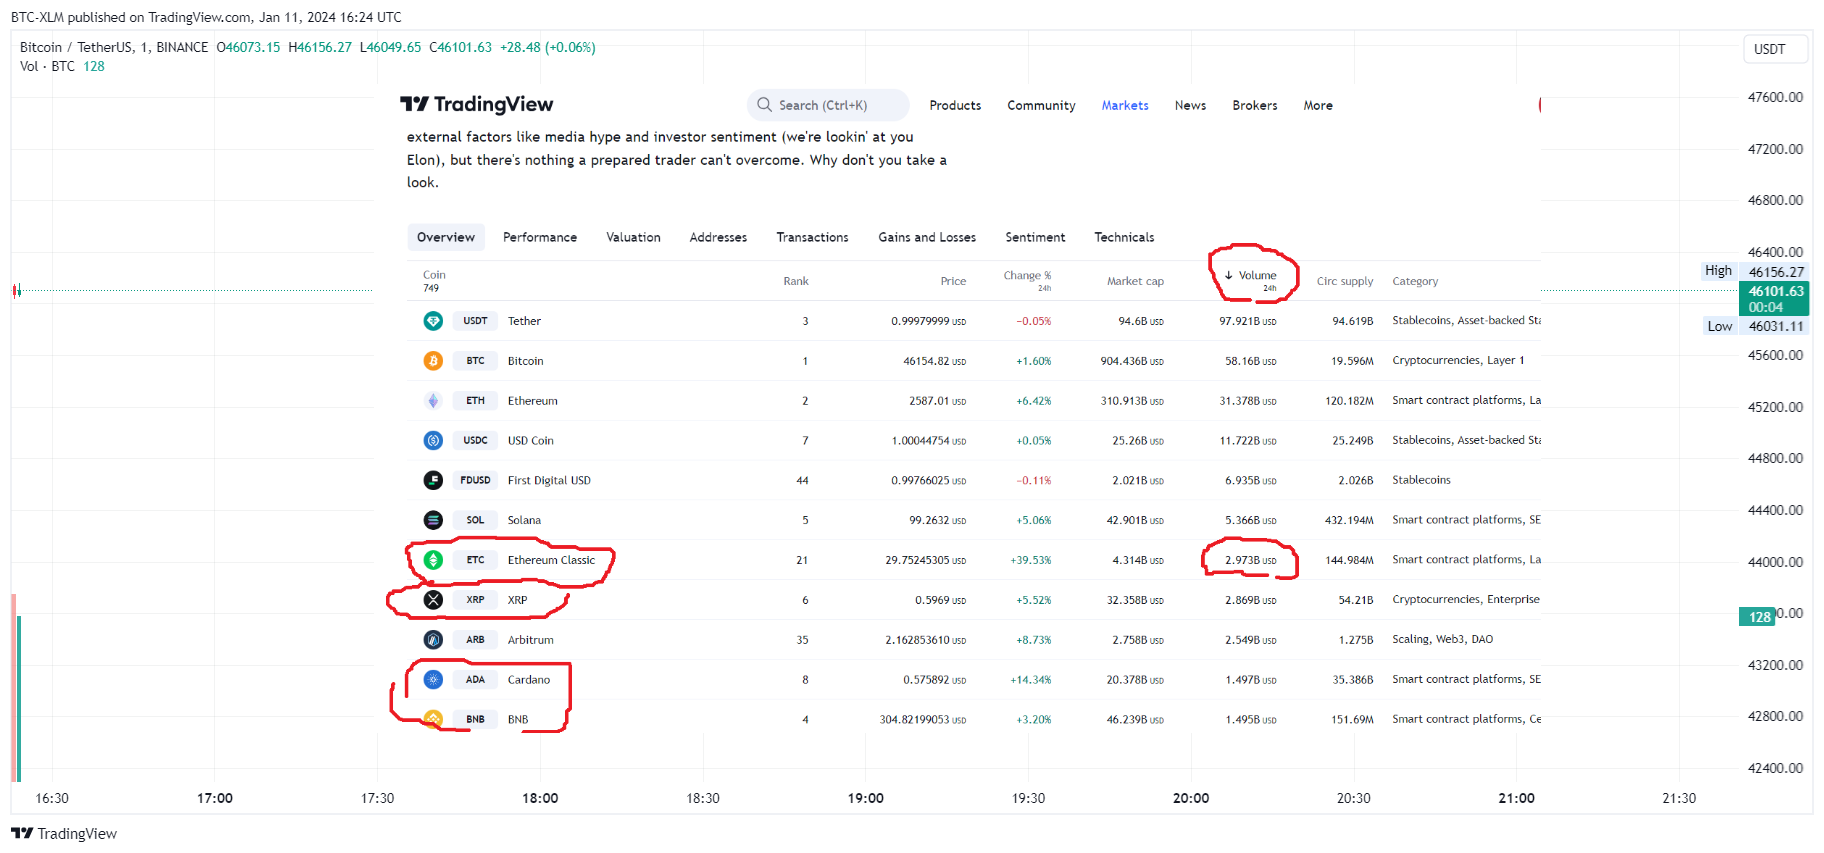Viewport: 1824px width, 853px height.
Task: Click the USDT currency button on the price axis
Action: coord(1775,49)
